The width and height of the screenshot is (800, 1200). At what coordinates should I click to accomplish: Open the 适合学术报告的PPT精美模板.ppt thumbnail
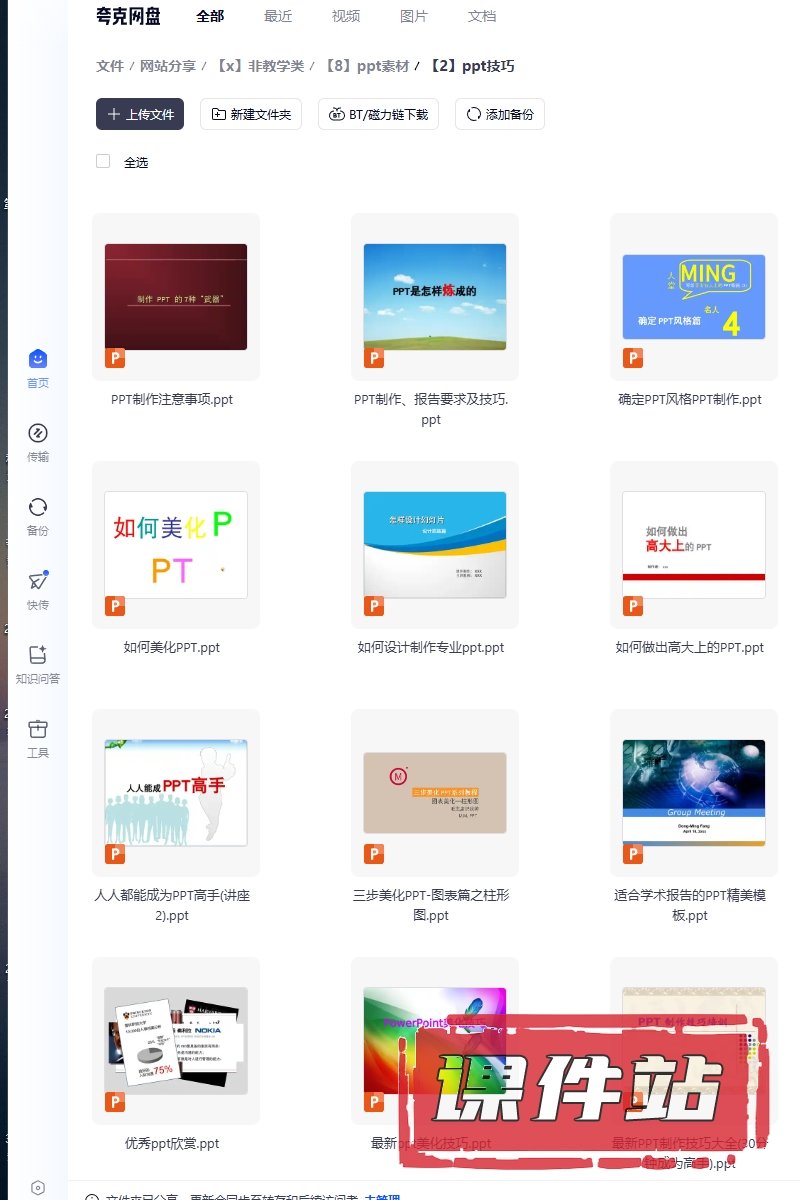pyautogui.click(x=694, y=793)
